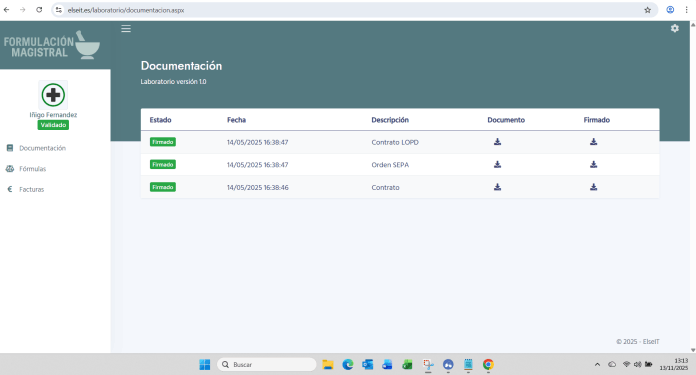This screenshot has height=375, width=696.
Task: Download the Contrato document in third row
Action: coord(497,187)
